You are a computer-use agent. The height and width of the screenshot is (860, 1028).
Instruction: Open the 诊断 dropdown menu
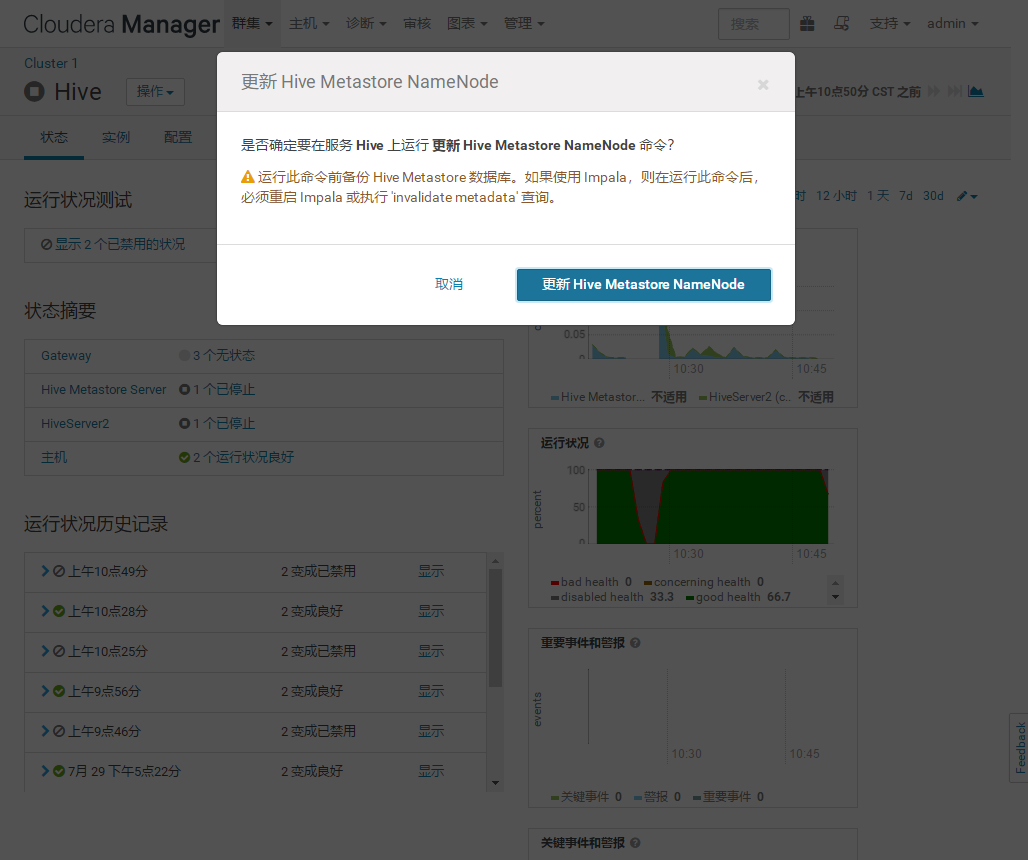[x=366, y=24]
